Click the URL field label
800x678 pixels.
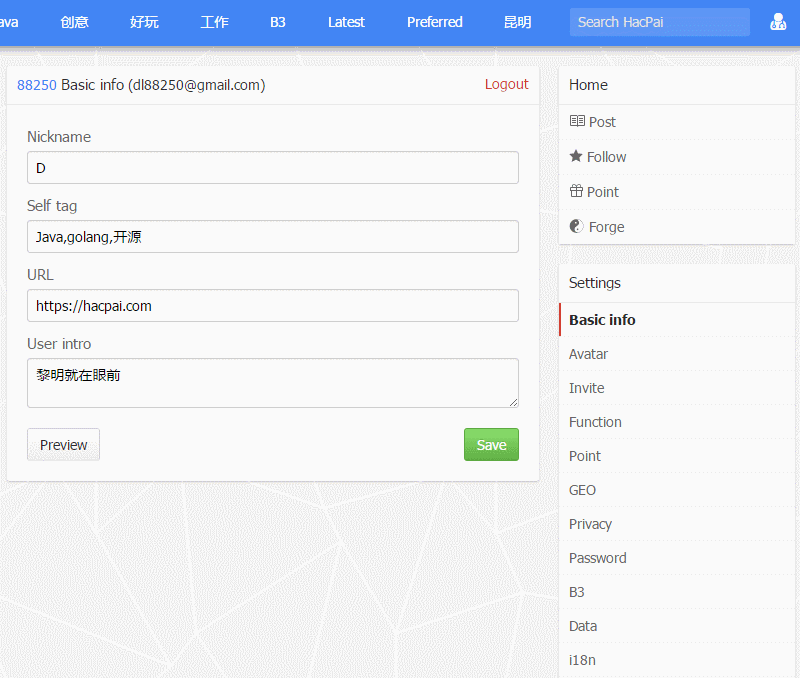pyautogui.click(x=40, y=274)
